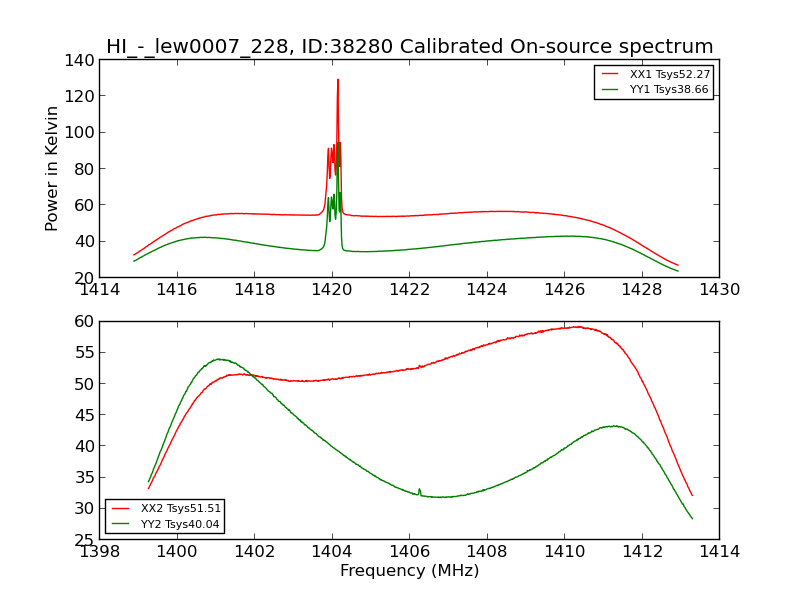This screenshot has width=800, height=600.
Task: Click the red line sample in XX1 legend
Action: tap(610, 74)
